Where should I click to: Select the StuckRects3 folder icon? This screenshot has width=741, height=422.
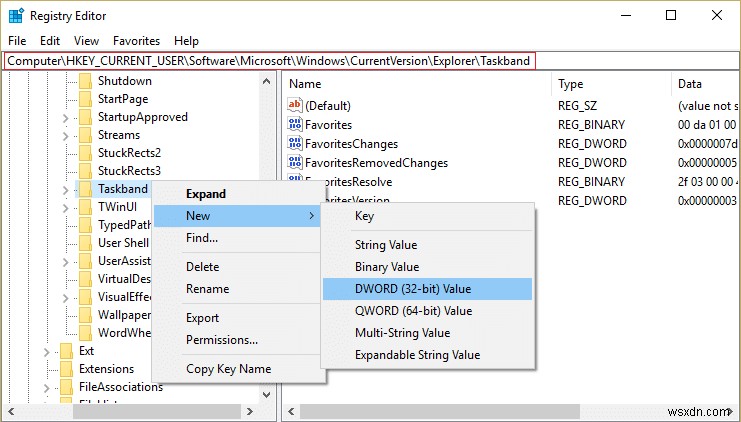click(x=86, y=171)
